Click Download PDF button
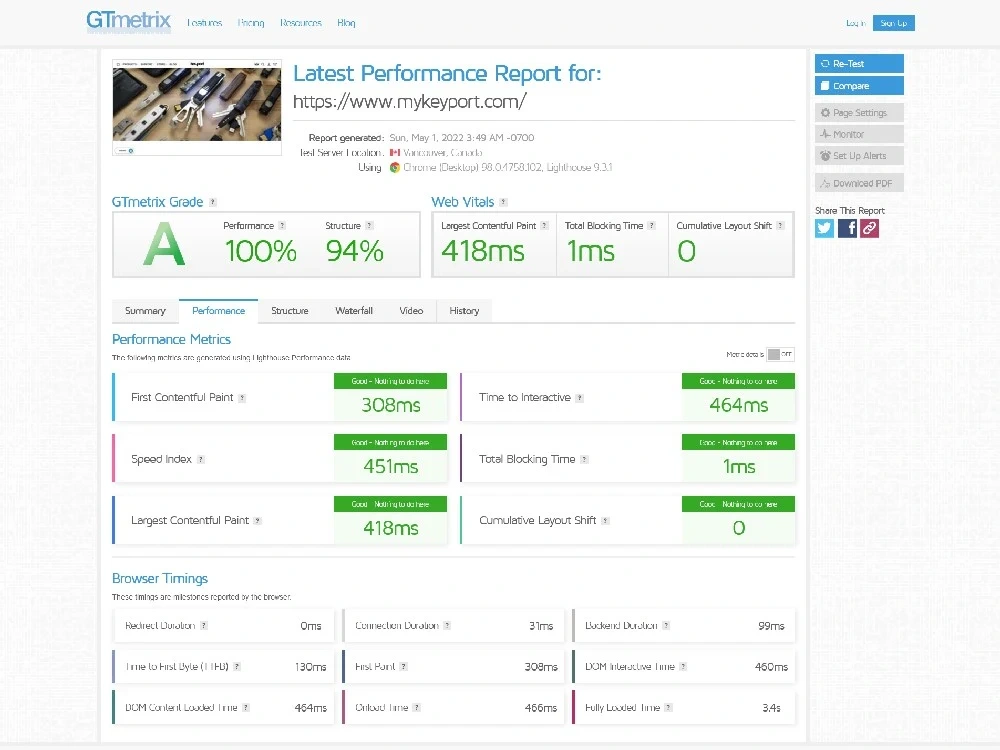Viewport: 1000px width, 750px height. pyautogui.click(x=859, y=183)
